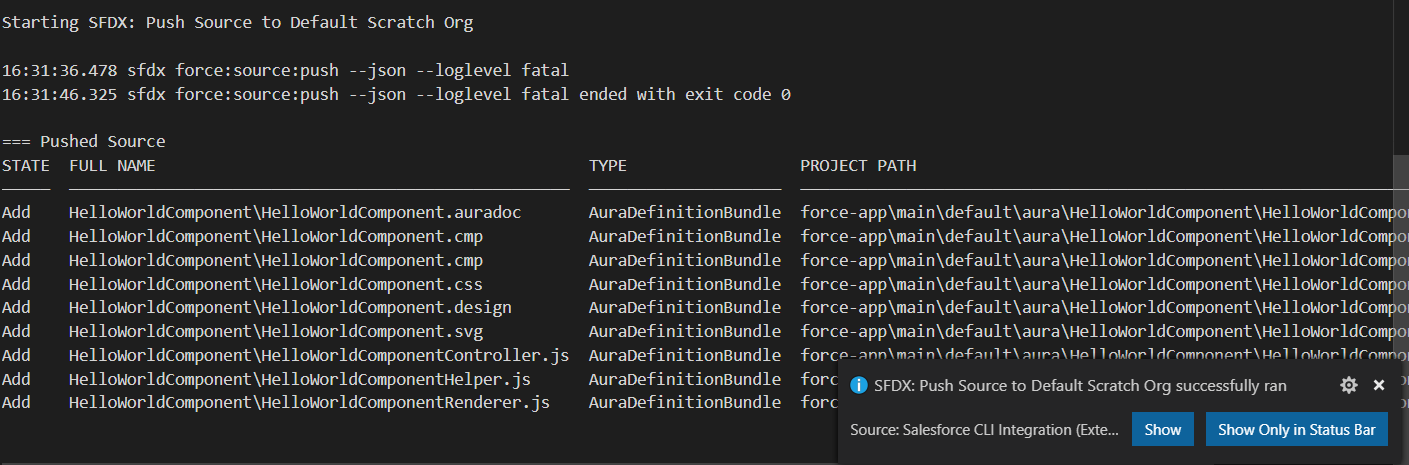This screenshot has height=465, width=1409.
Task: Click the blue info icon in the notification
Action: 858,385
